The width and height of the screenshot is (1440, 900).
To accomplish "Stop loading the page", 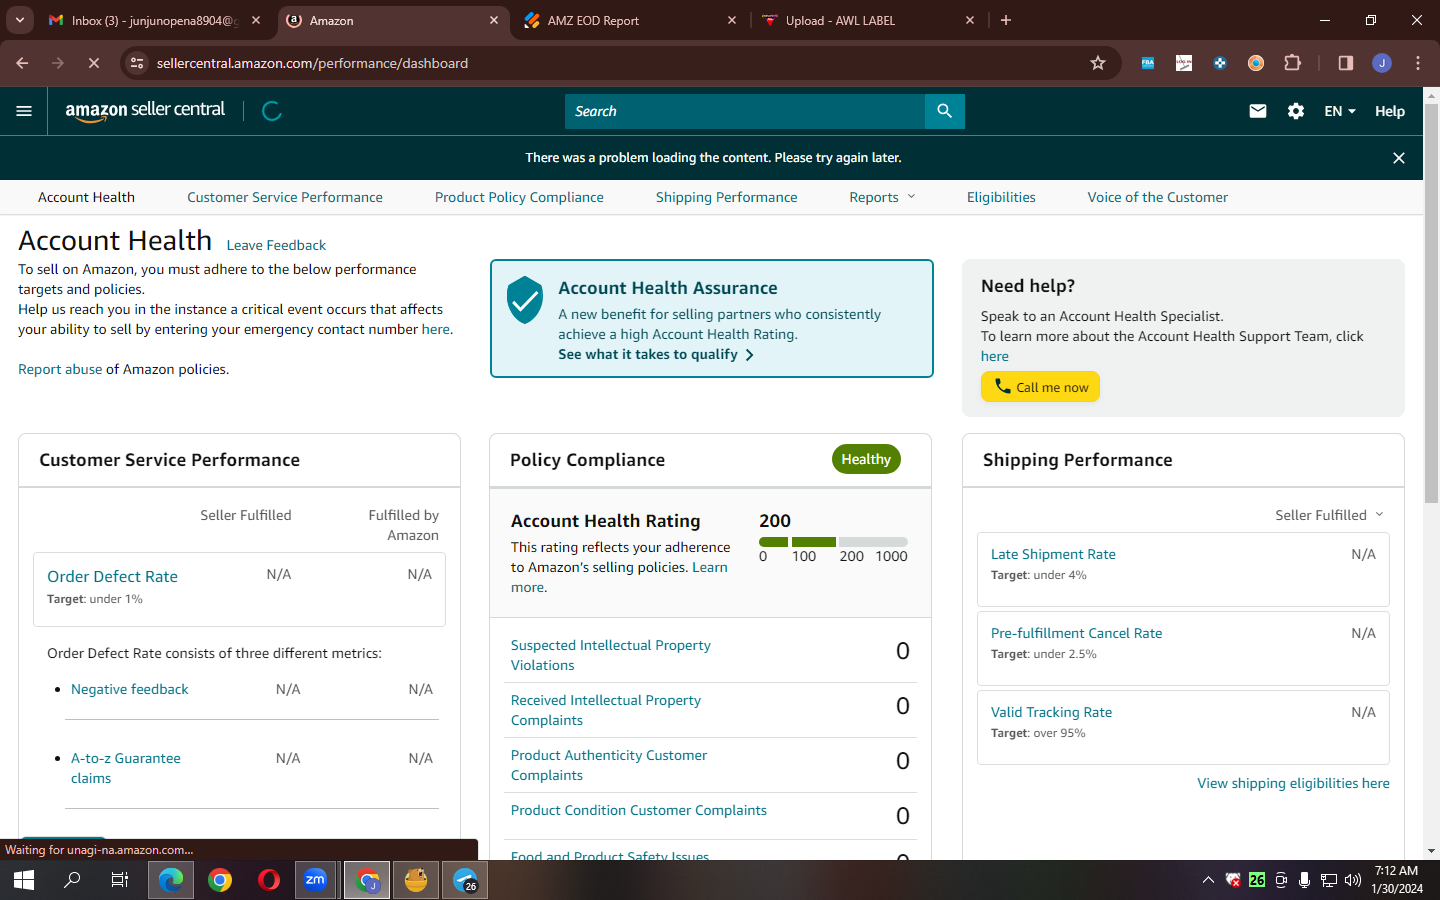I will (94, 63).
